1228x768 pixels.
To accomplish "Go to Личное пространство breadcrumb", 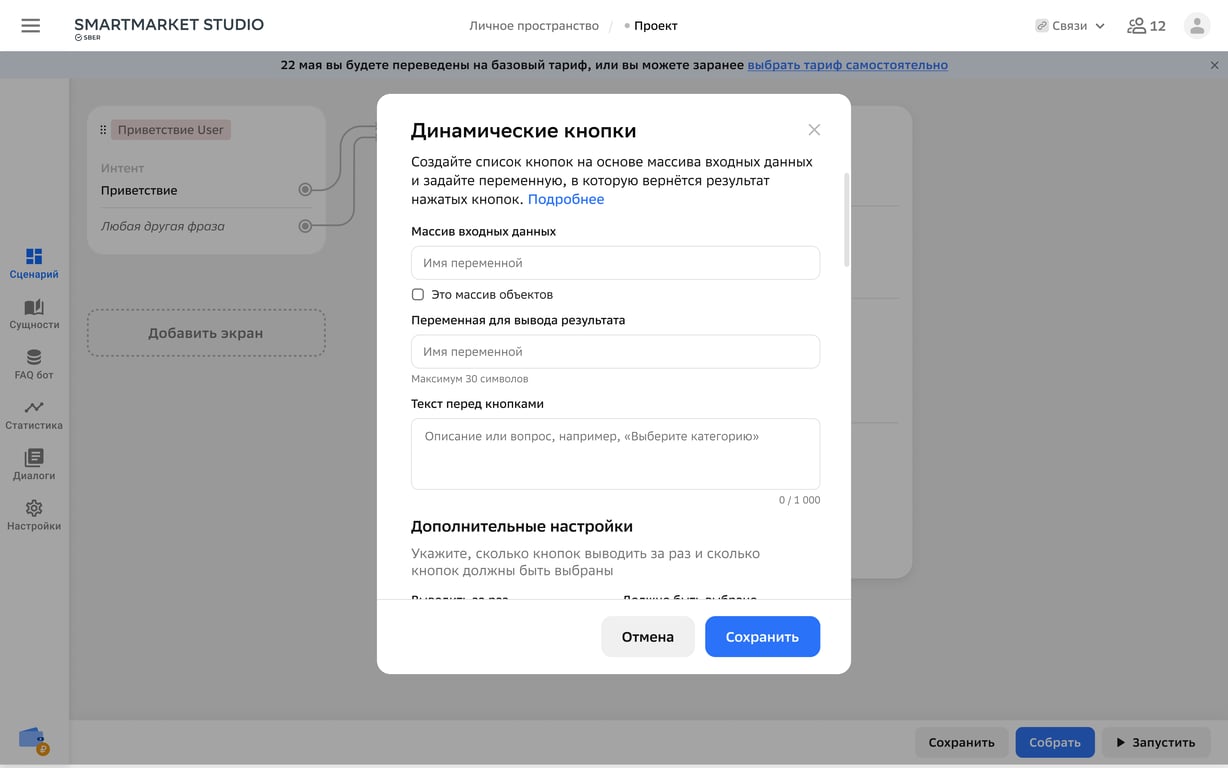I will 534,26.
